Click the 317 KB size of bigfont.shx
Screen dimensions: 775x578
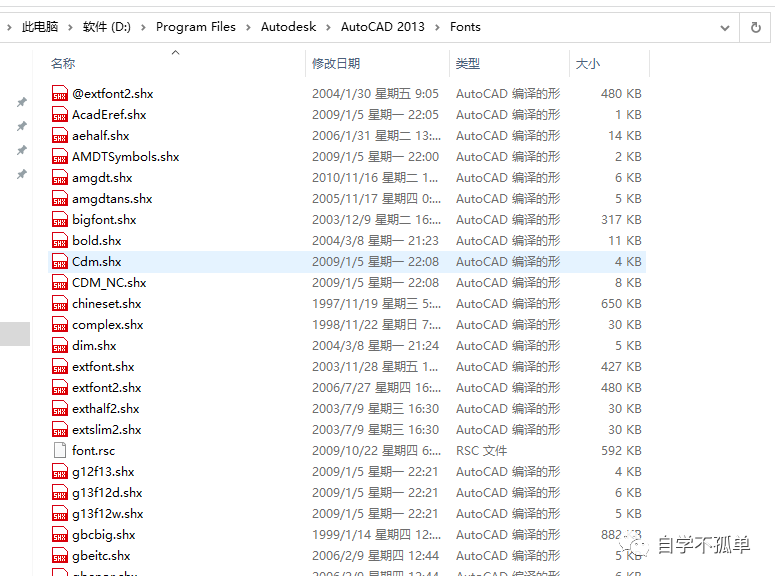pyautogui.click(x=621, y=220)
